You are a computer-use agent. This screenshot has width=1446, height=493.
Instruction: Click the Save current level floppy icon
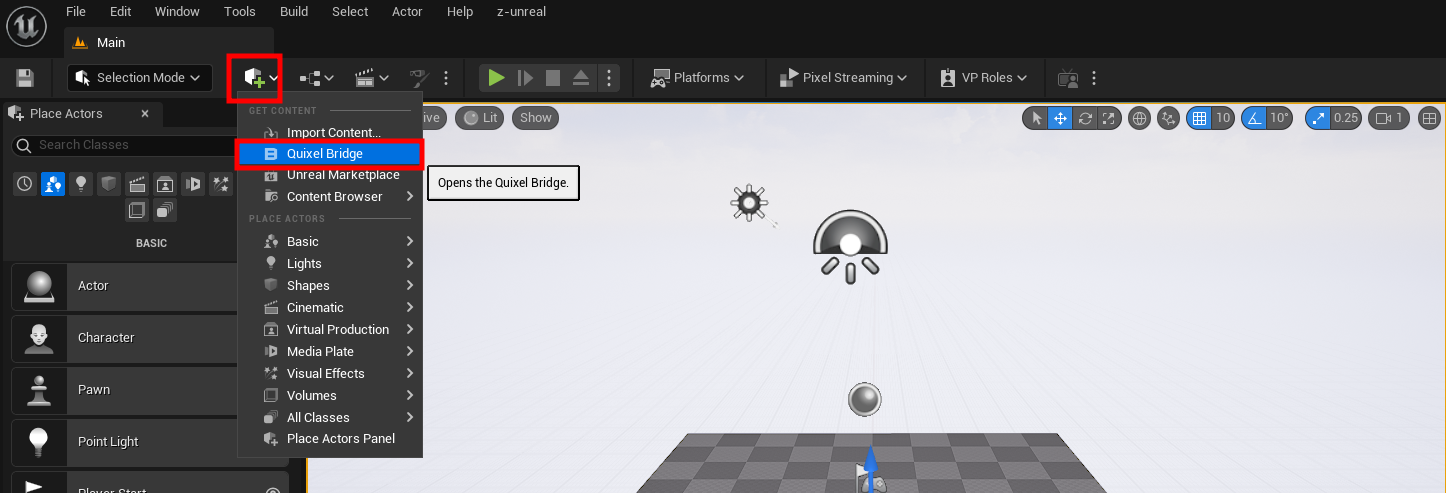click(x=25, y=78)
